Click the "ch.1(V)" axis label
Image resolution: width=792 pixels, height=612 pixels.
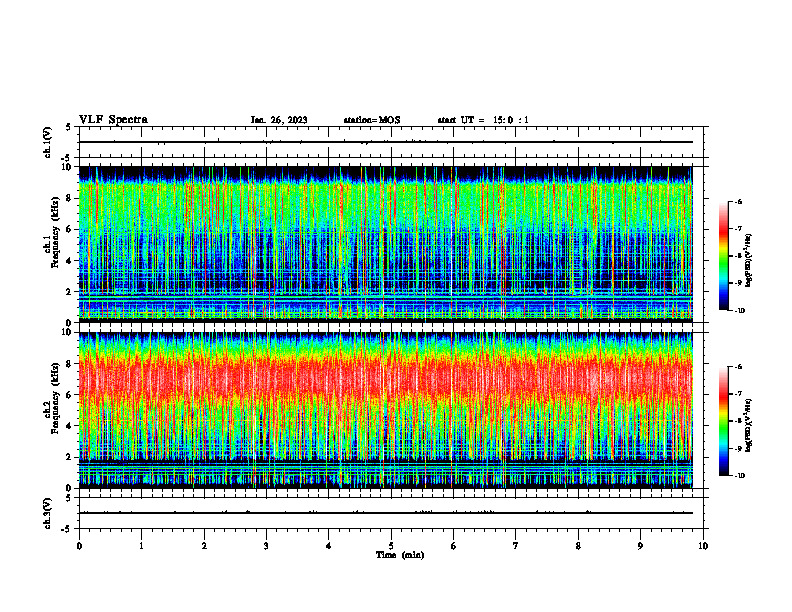click(x=48, y=142)
